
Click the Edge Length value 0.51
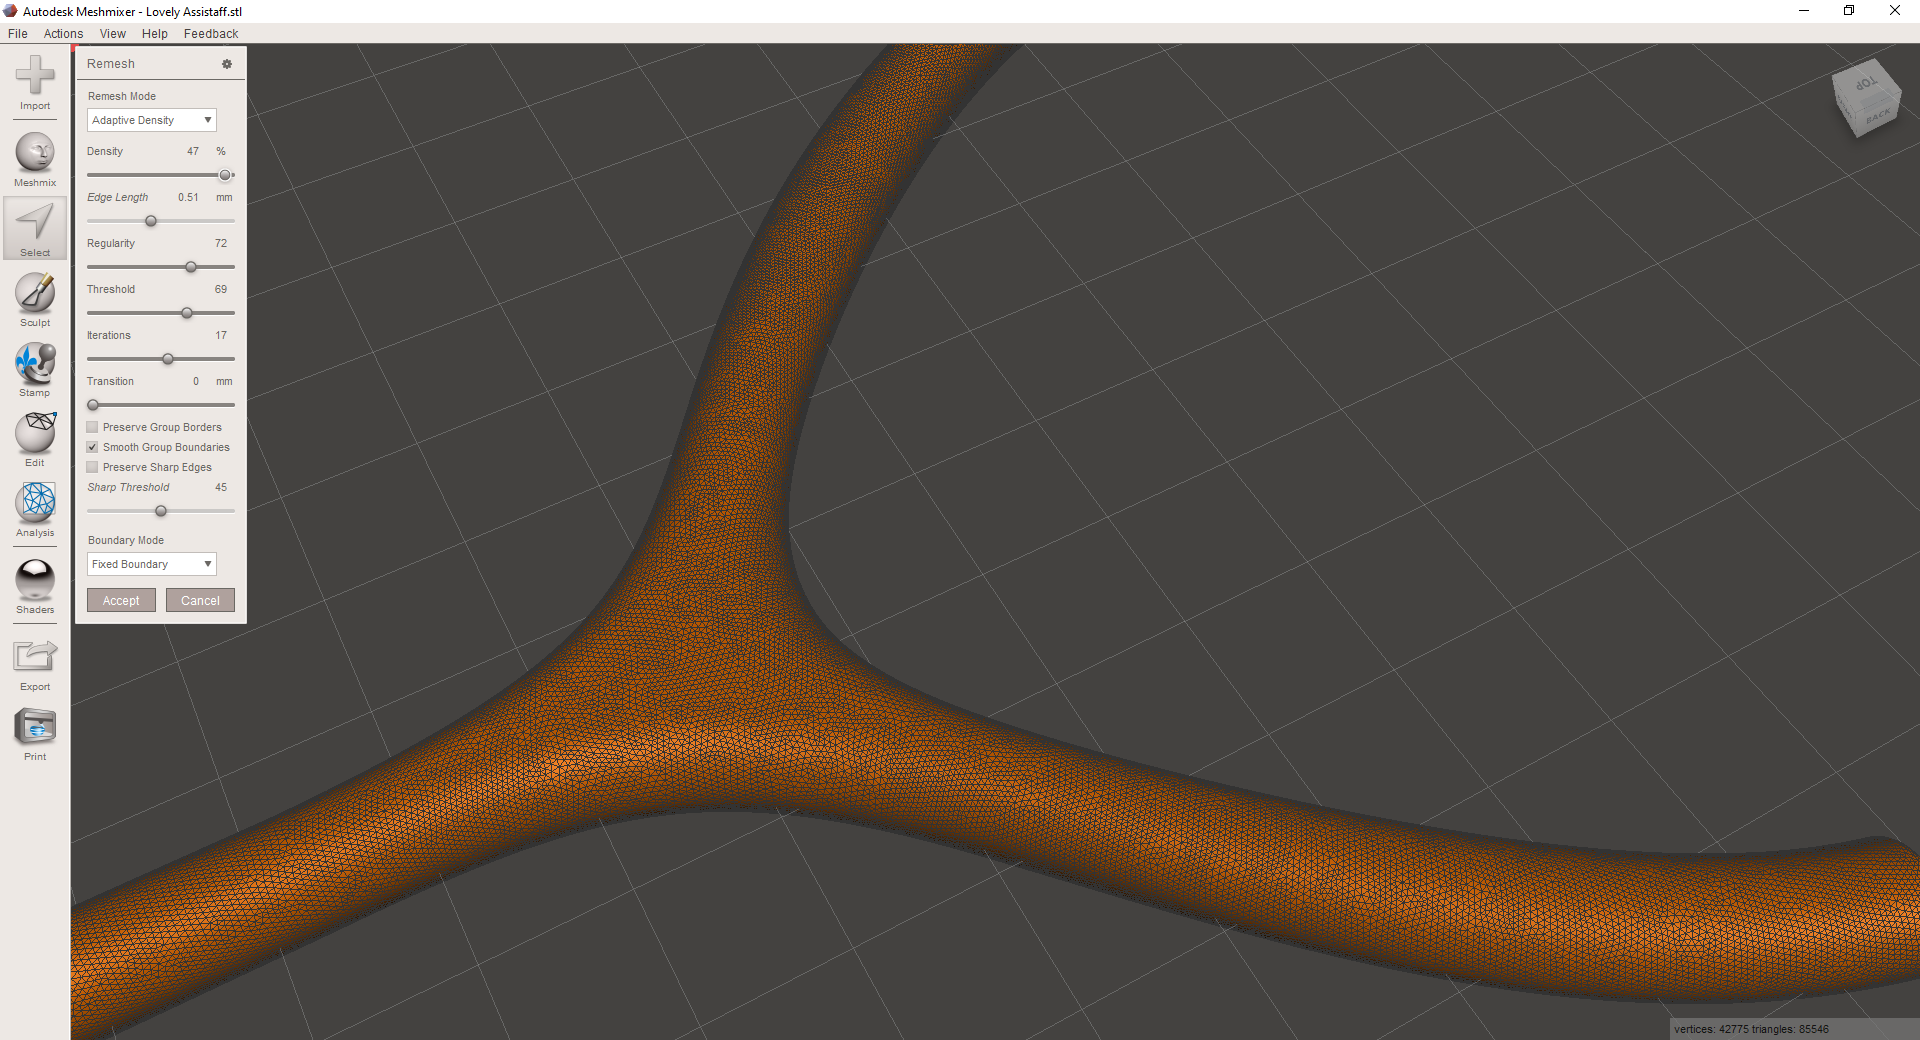[x=188, y=197]
